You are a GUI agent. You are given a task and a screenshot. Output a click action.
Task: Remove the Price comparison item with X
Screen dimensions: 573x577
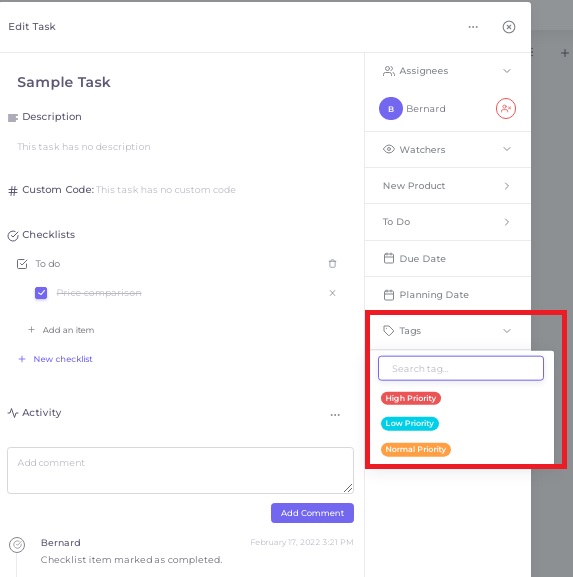(332, 293)
